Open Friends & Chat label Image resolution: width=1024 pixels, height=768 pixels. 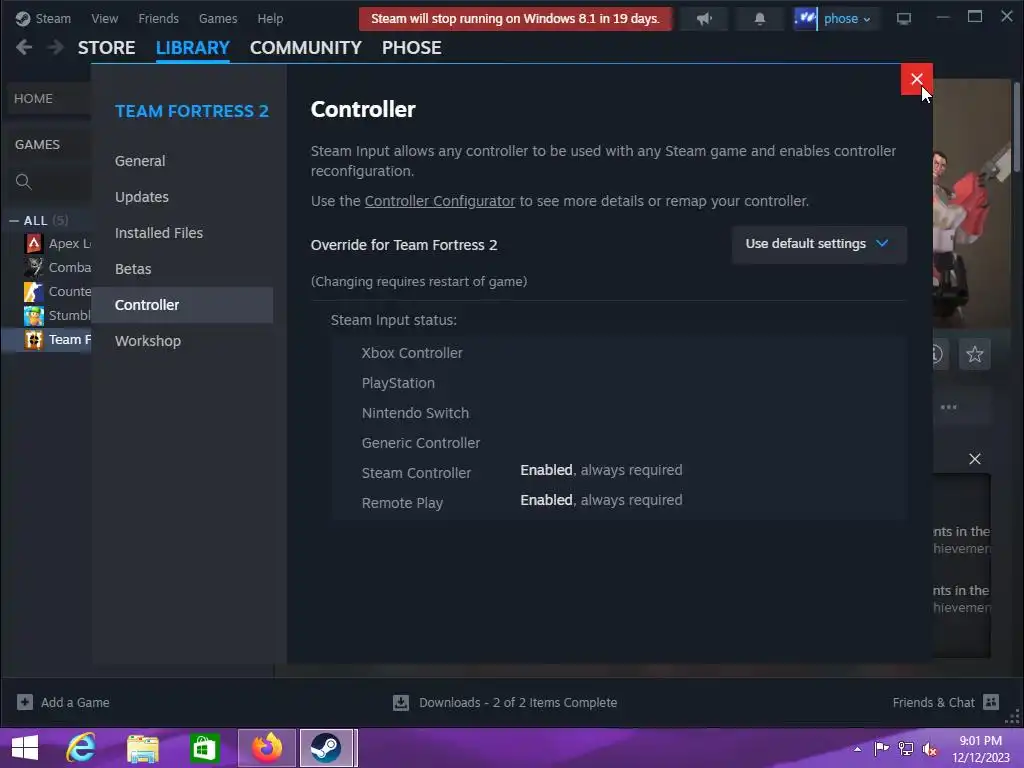pos(933,703)
